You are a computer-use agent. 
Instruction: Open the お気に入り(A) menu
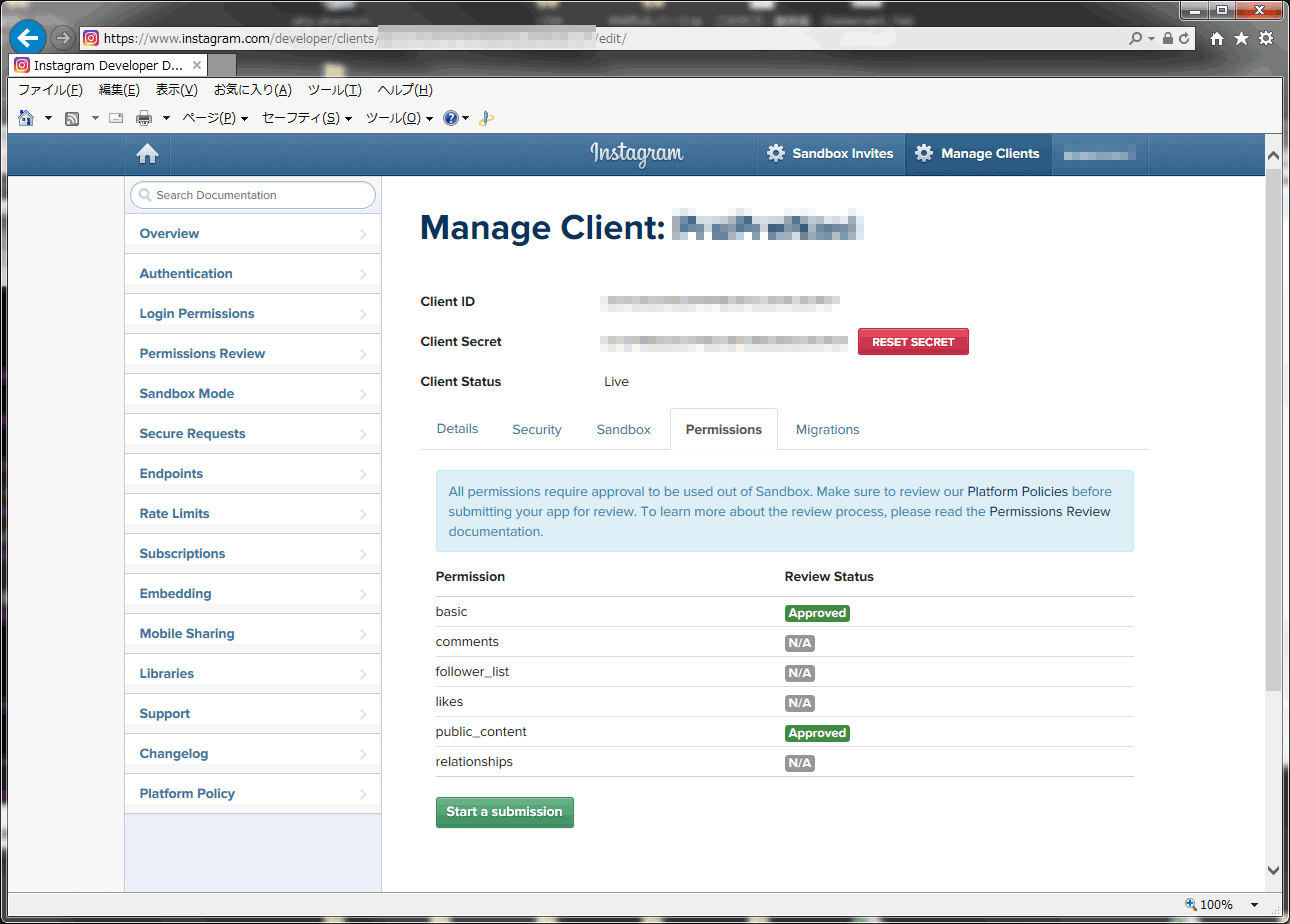click(x=253, y=90)
